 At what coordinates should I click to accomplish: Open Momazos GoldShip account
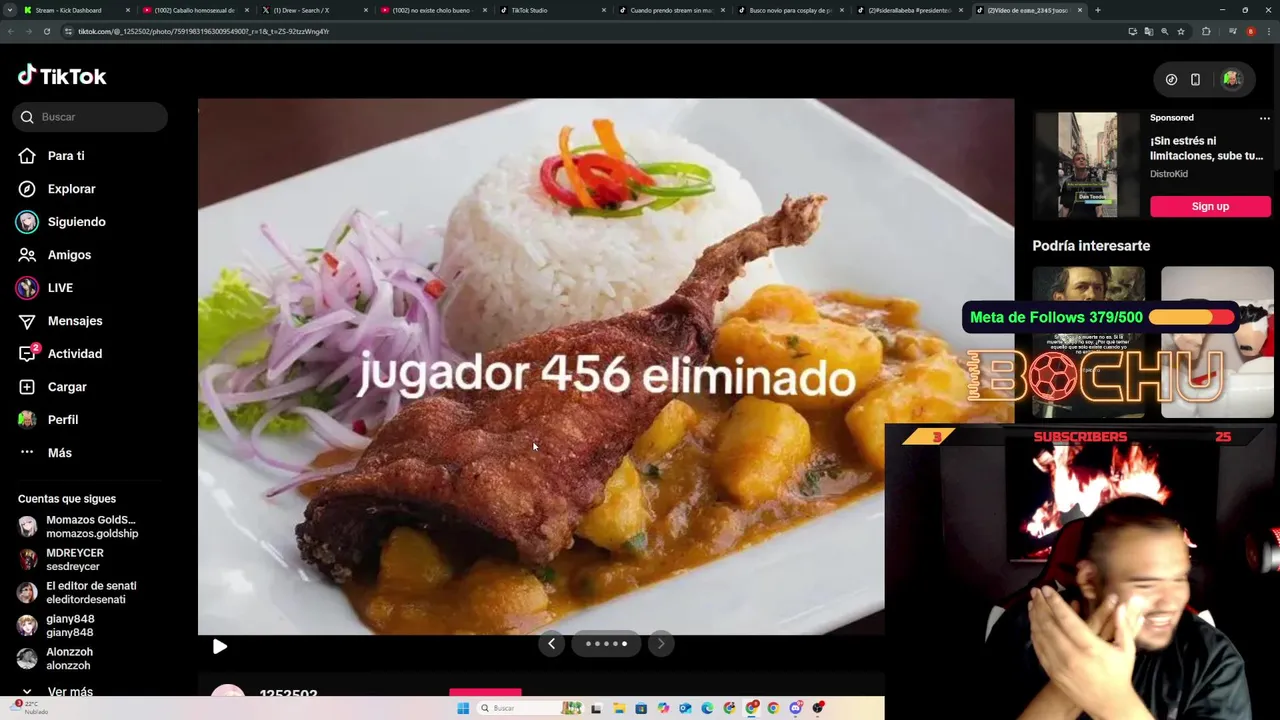[78, 527]
